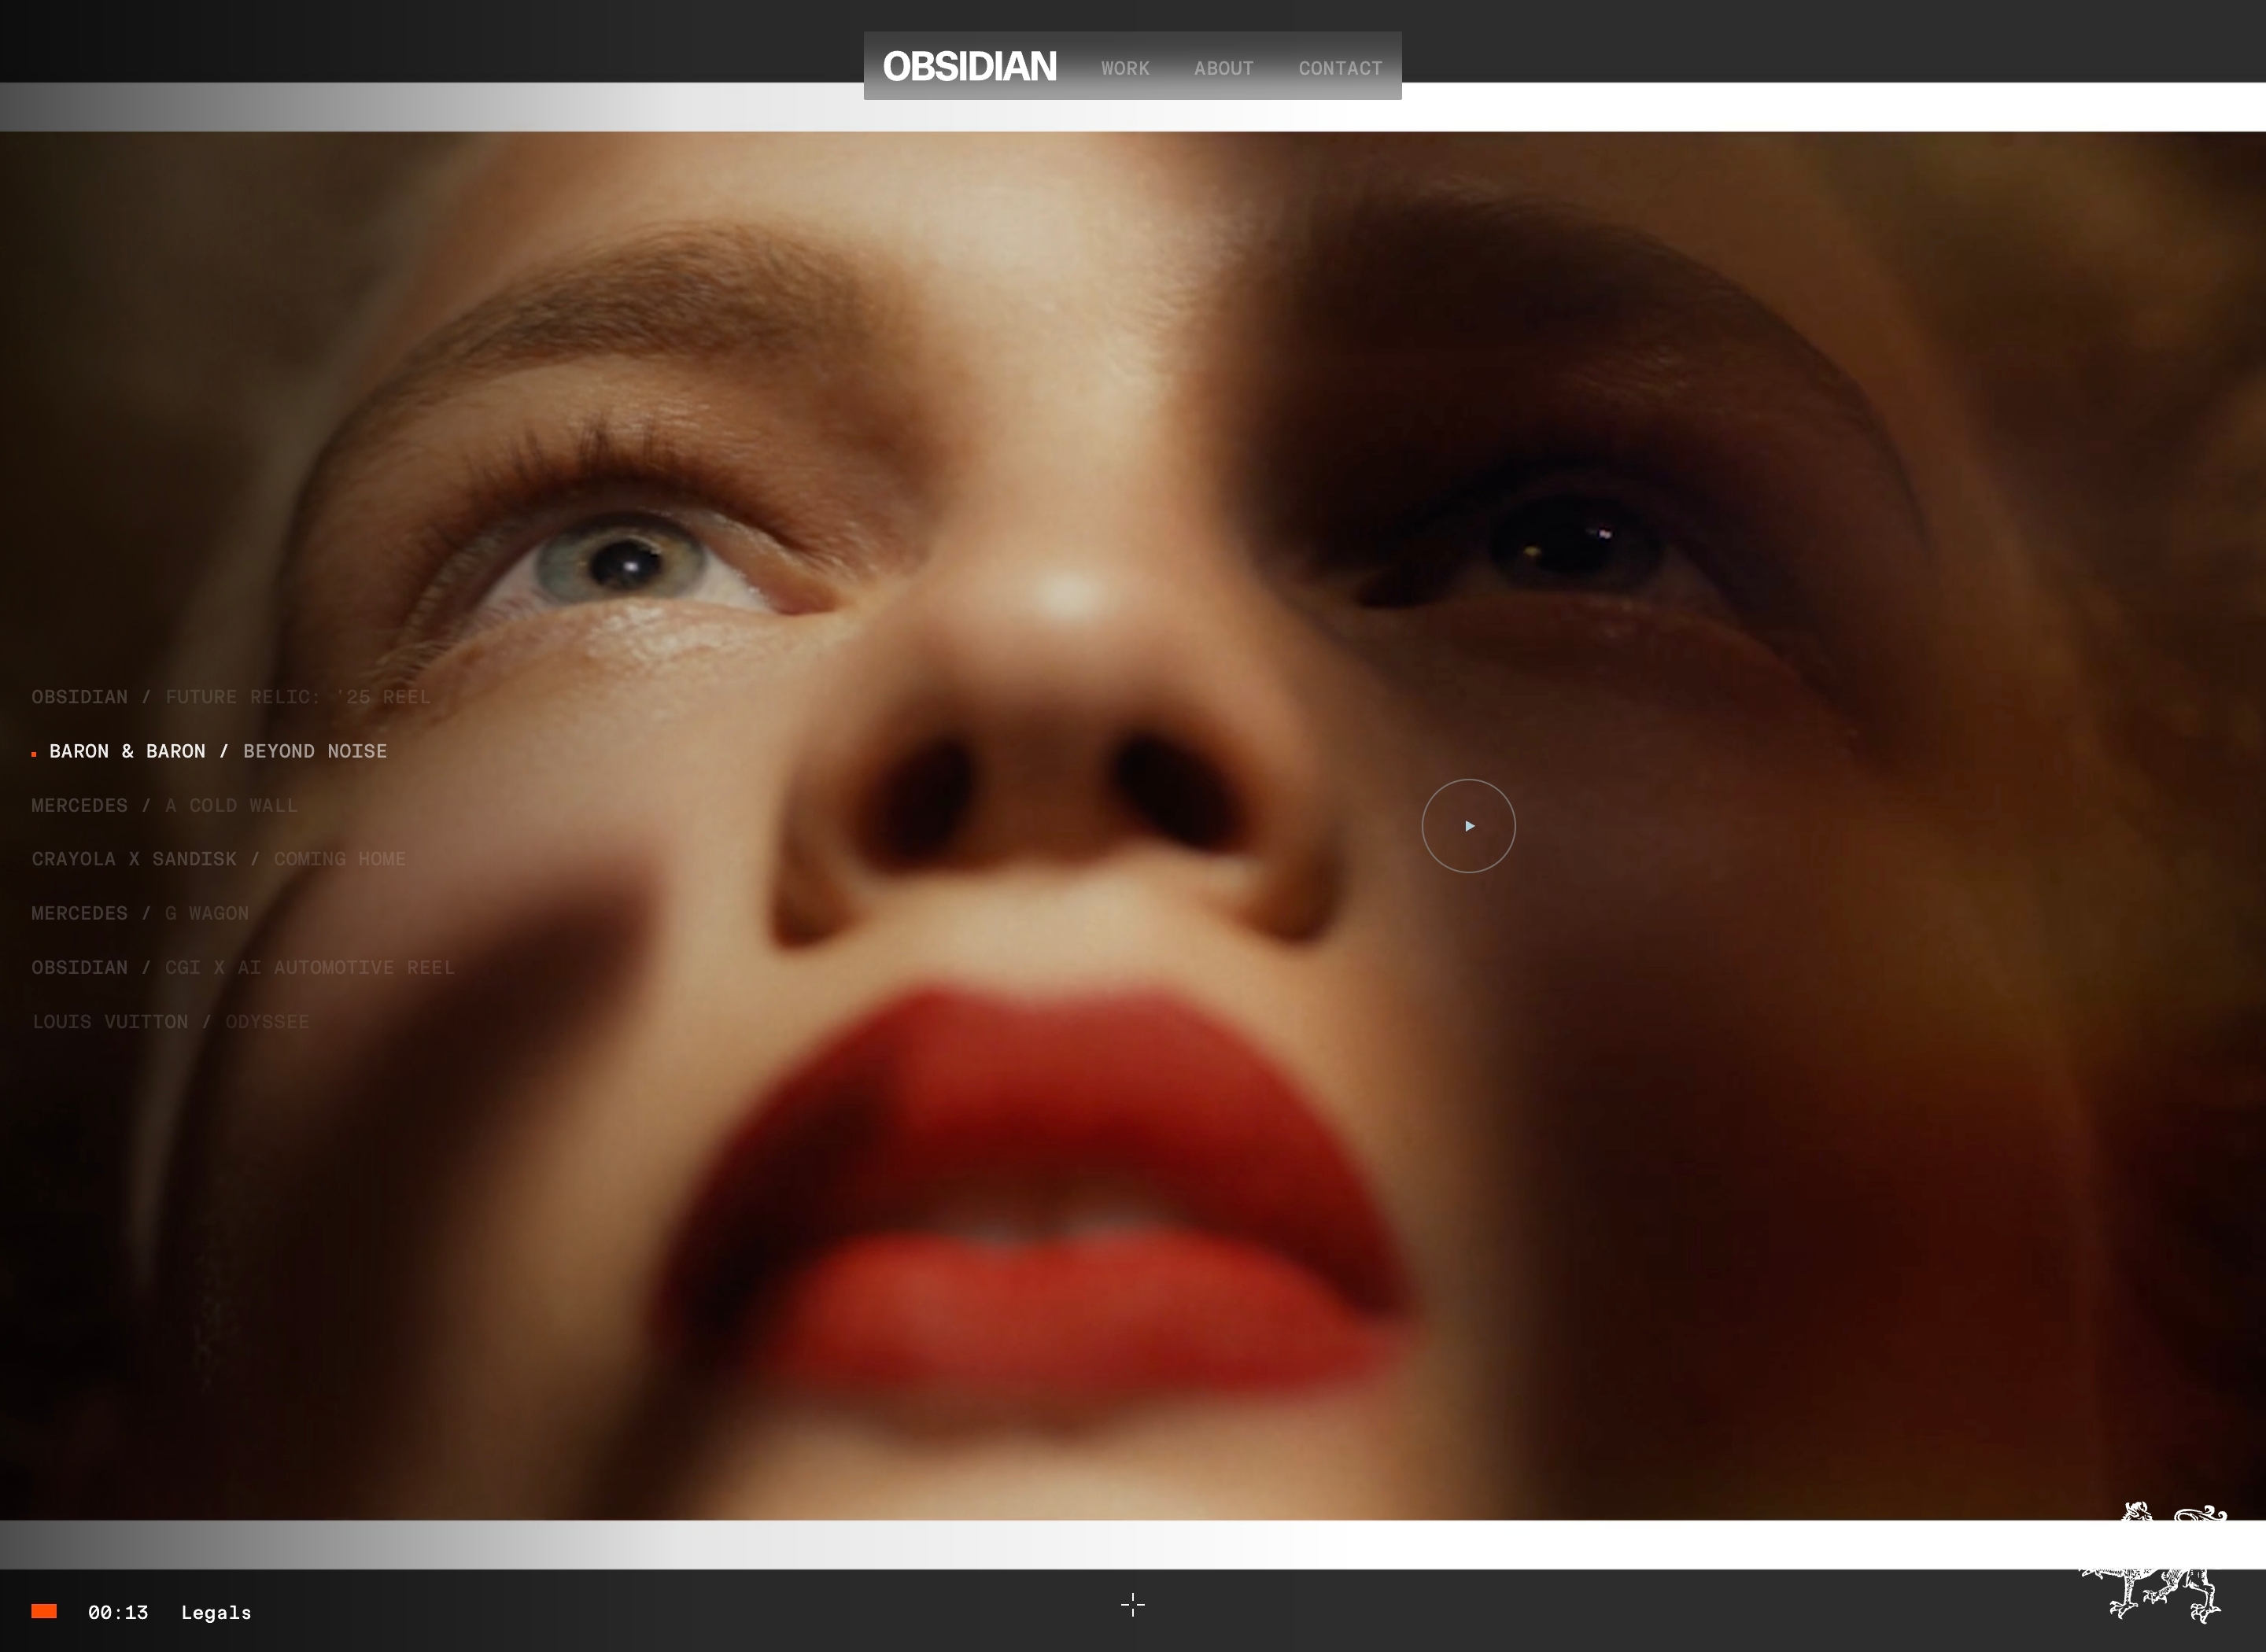Select MERCEDES / G WAGON project
The image size is (2266, 1652).
coord(140,914)
